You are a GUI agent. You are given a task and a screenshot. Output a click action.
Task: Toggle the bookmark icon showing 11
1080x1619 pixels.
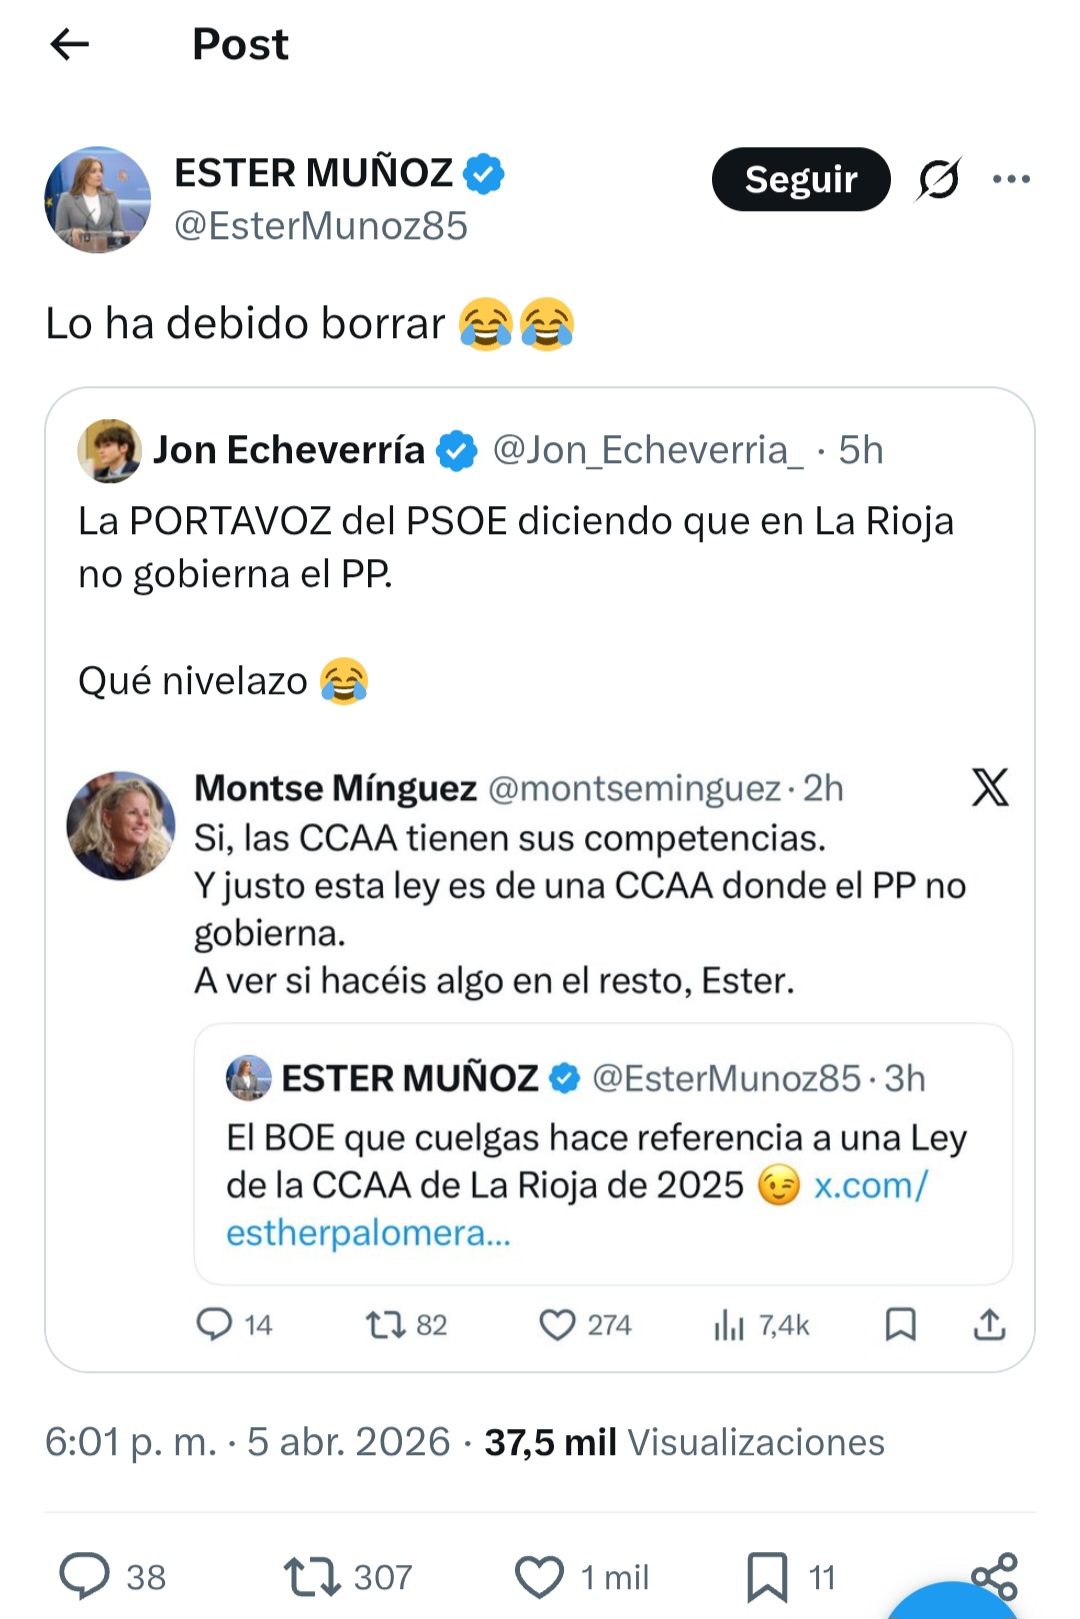click(x=767, y=1577)
